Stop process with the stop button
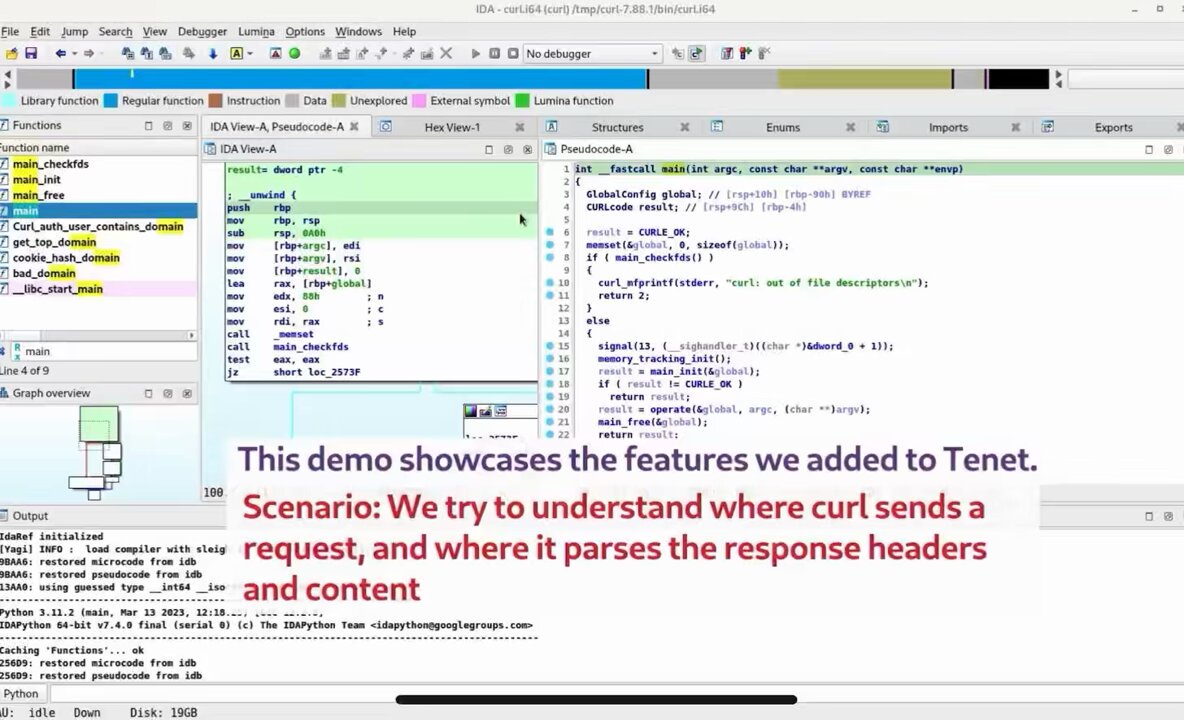Image resolution: width=1184 pixels, height=720 pixels. tap(513, 54)
